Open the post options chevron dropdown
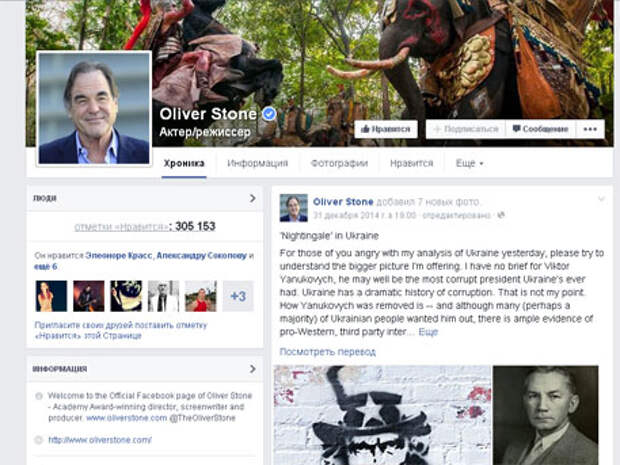This screenshot has height=465, width=620. (601, 199)
